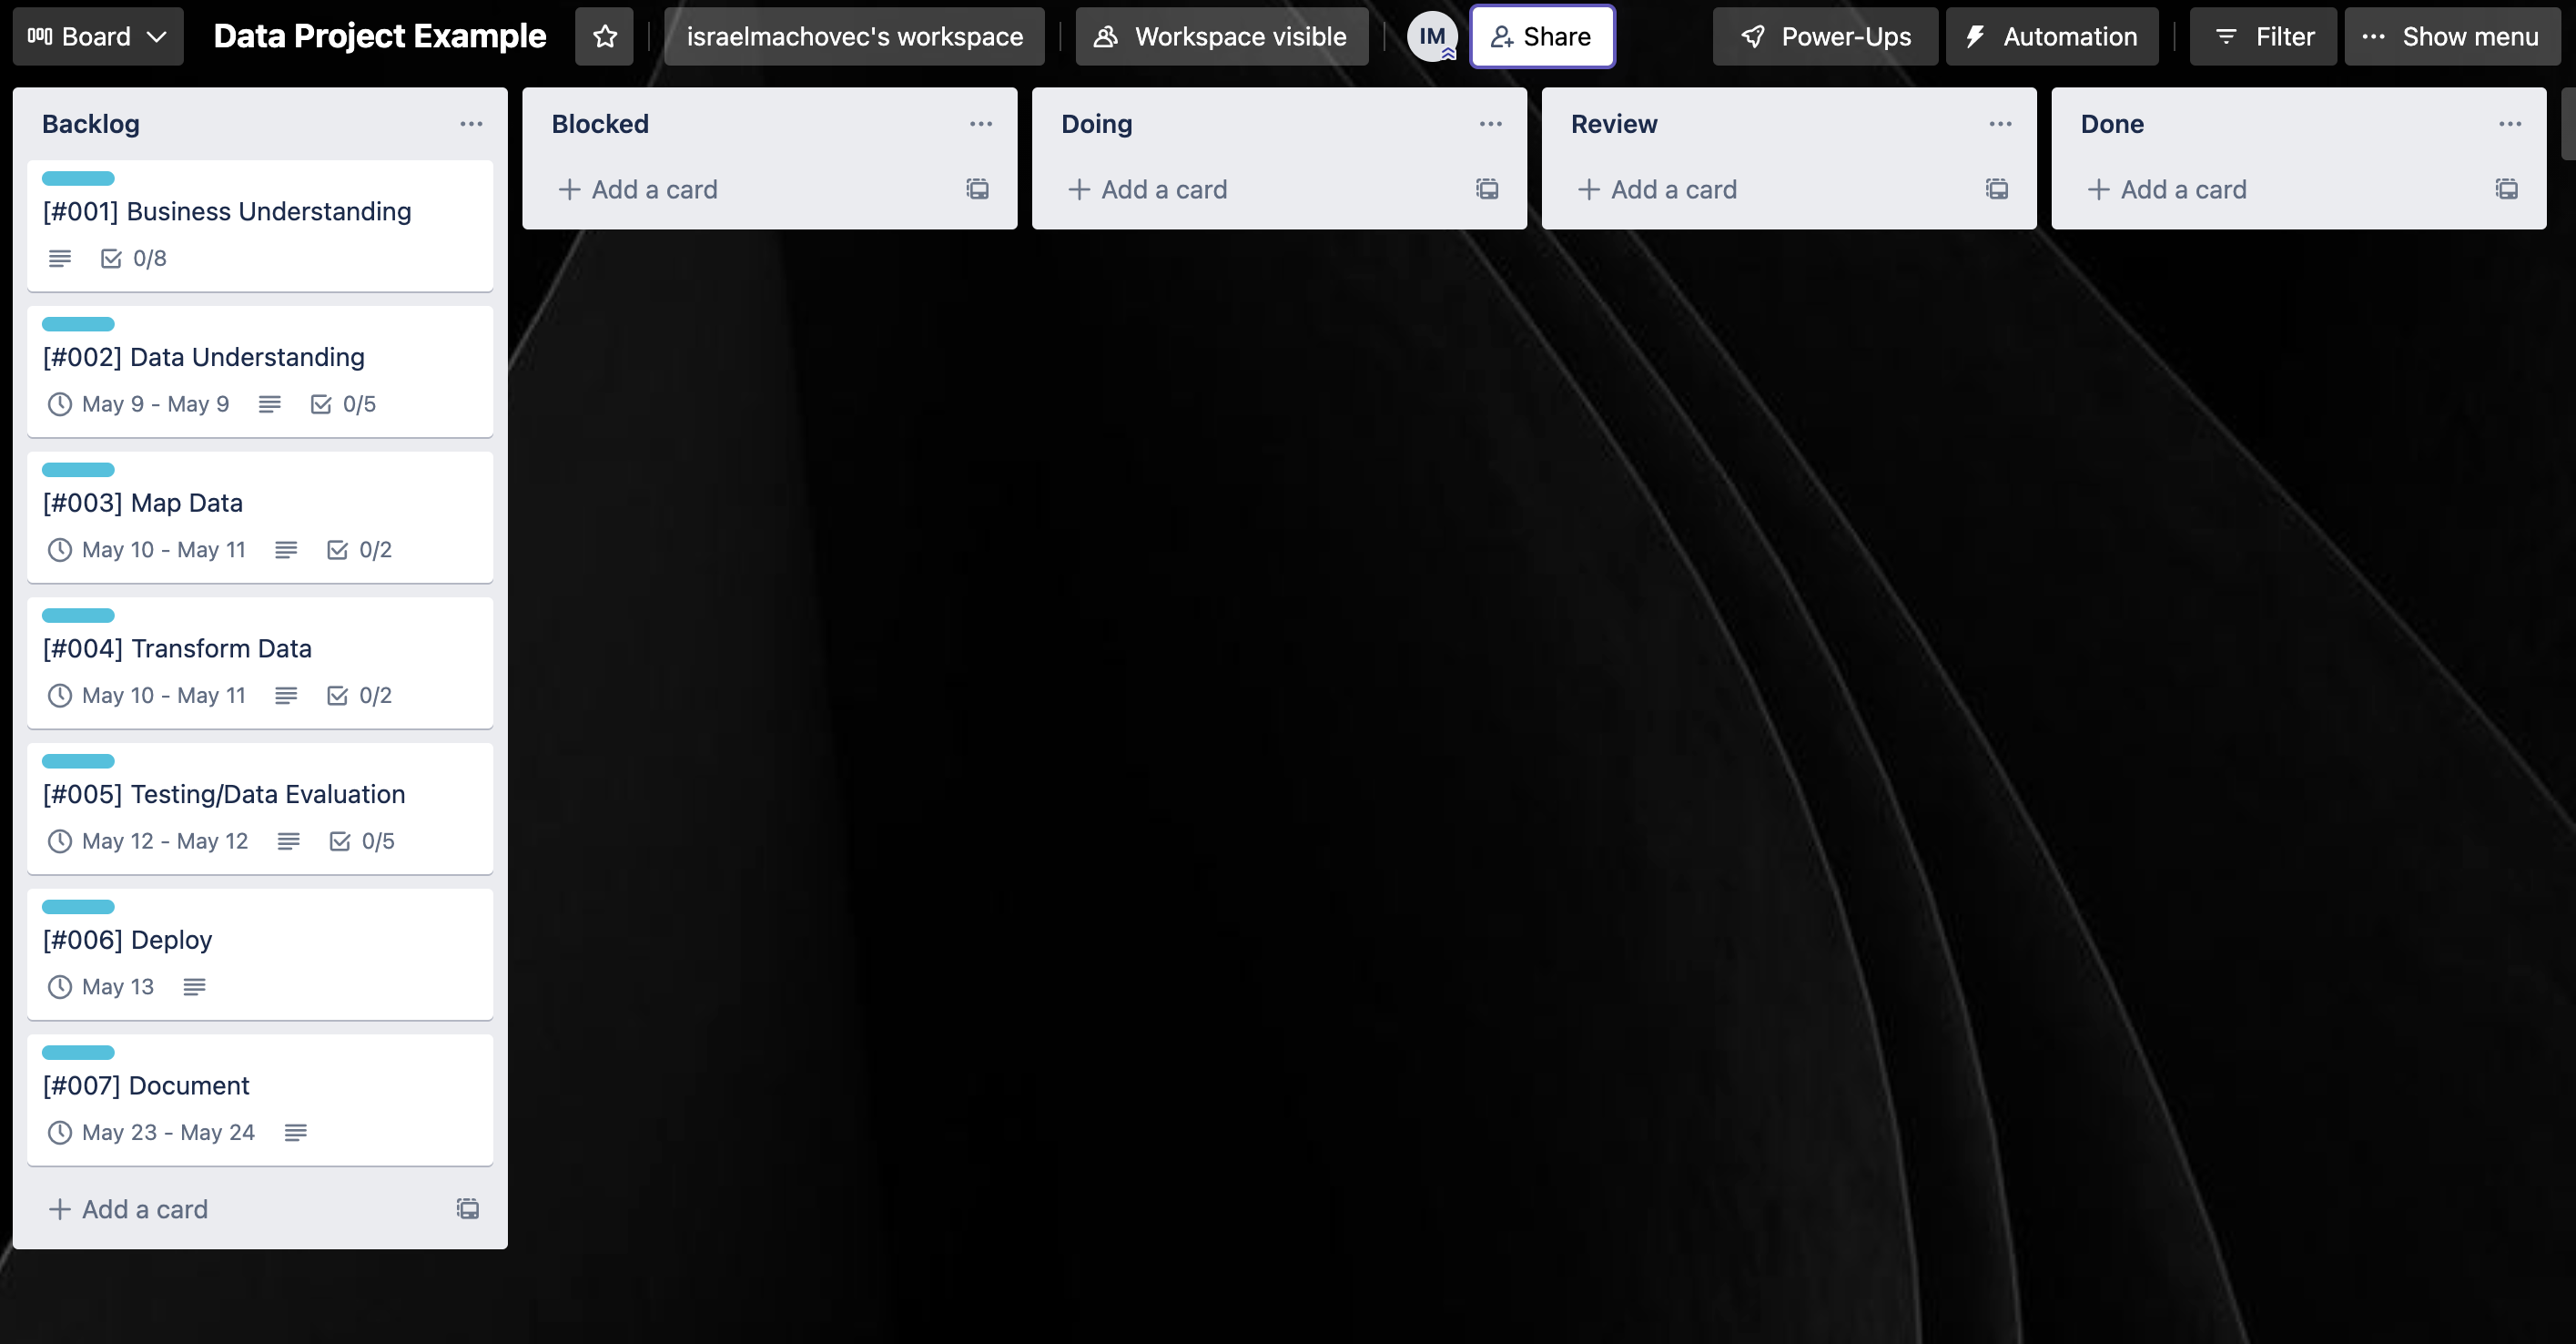Screen dimensions: 2576x1344
Task: Show the board menu
Action: click(2452, 37)
